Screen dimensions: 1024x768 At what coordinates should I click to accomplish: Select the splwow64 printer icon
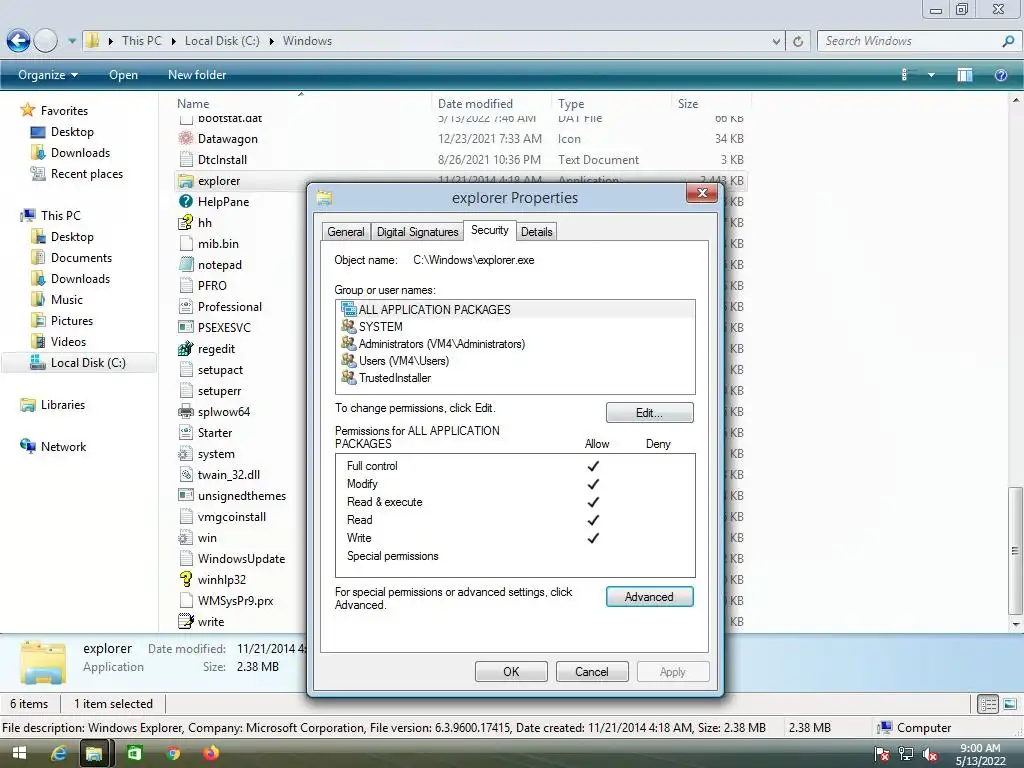pos(186,411)
